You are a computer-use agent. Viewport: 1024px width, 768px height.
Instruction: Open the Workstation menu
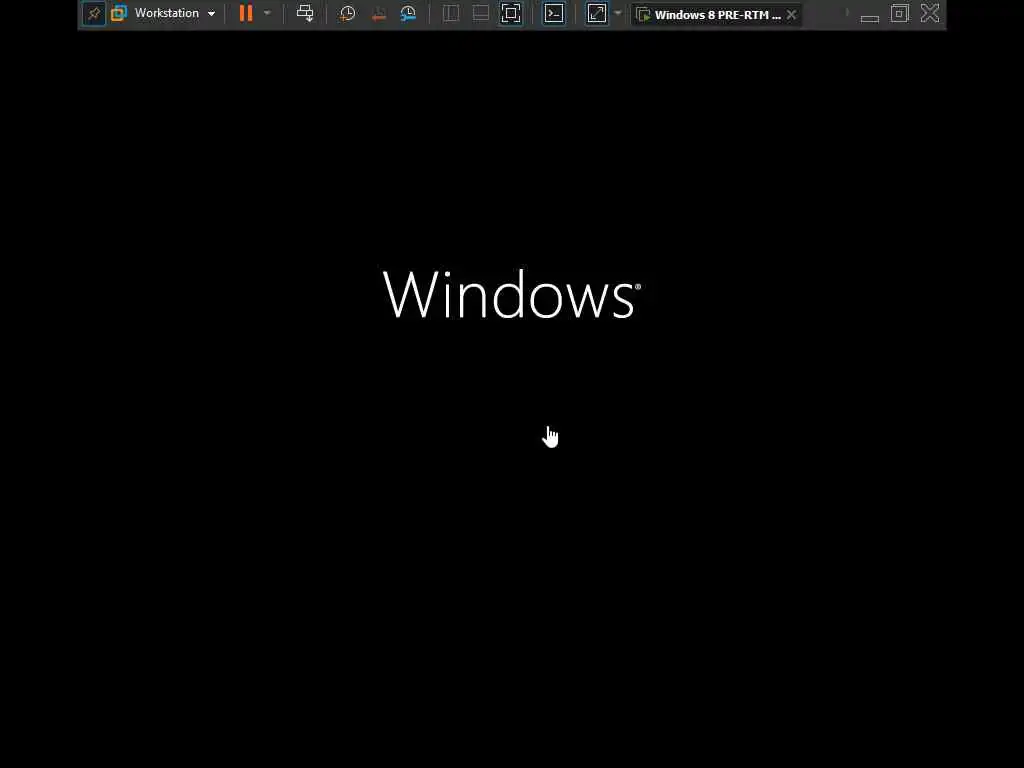[174, 13]
